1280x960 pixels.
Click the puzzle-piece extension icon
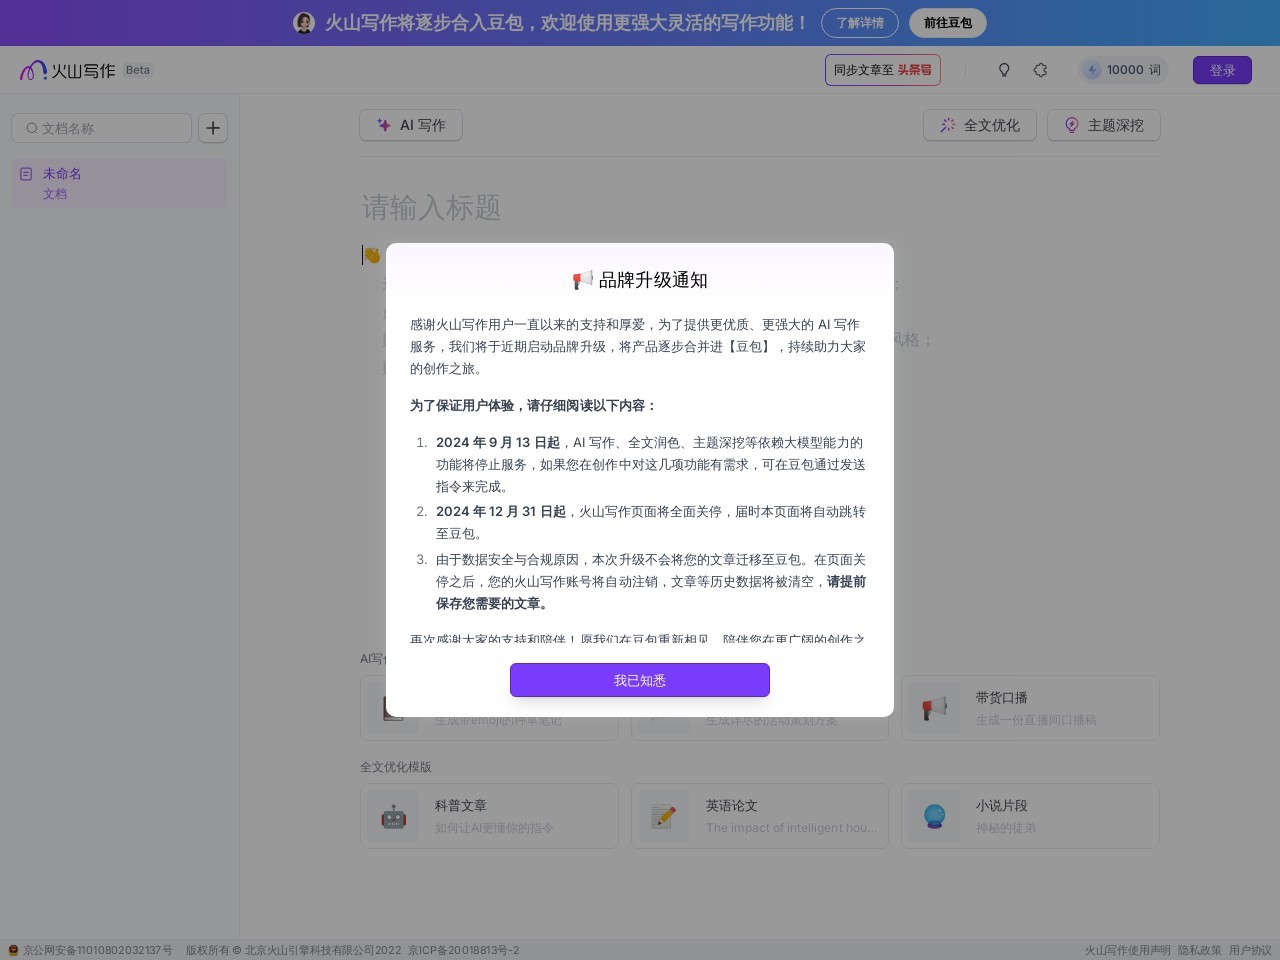coord(1040,70)
